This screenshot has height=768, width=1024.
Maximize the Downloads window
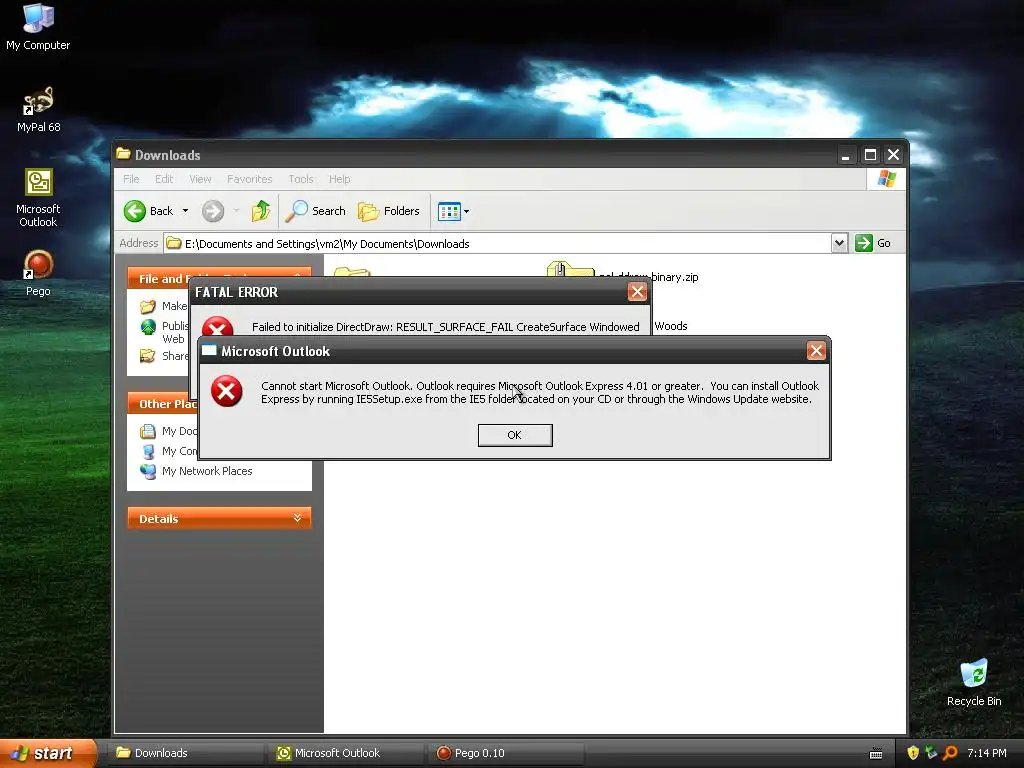(x=870, y=155)
